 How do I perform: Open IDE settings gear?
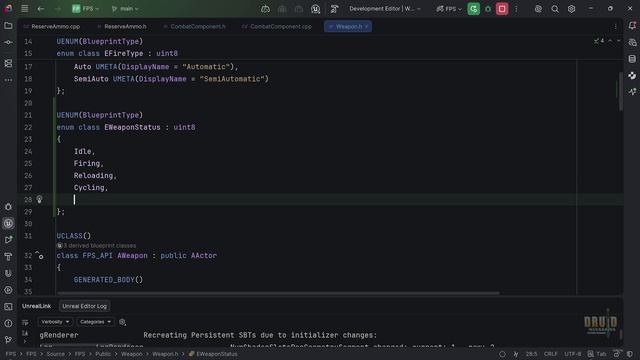(571, 9)
